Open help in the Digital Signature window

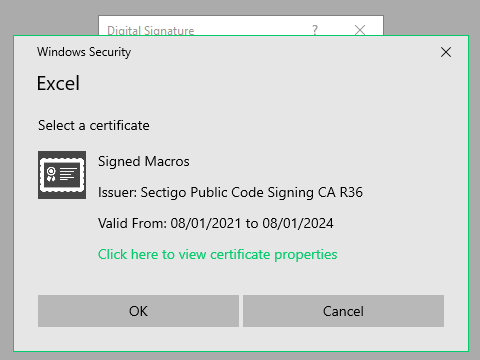tap(315, 30)
